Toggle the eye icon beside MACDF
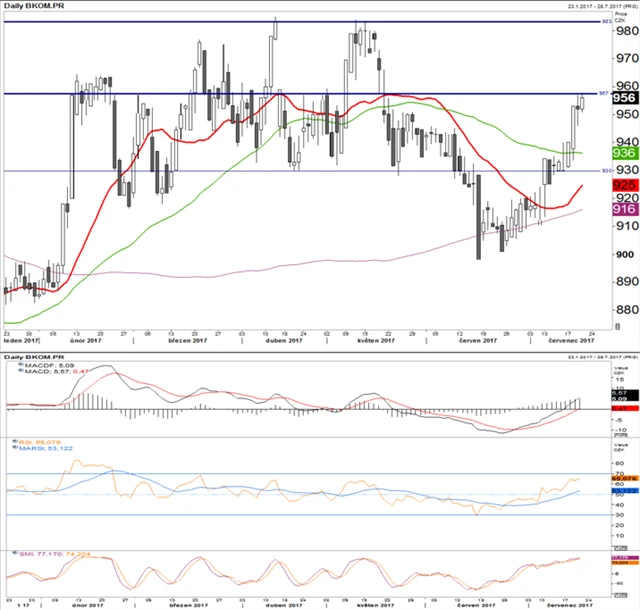Image resolution: width=640 pixels, height=610 pixels. coord(21,364)
